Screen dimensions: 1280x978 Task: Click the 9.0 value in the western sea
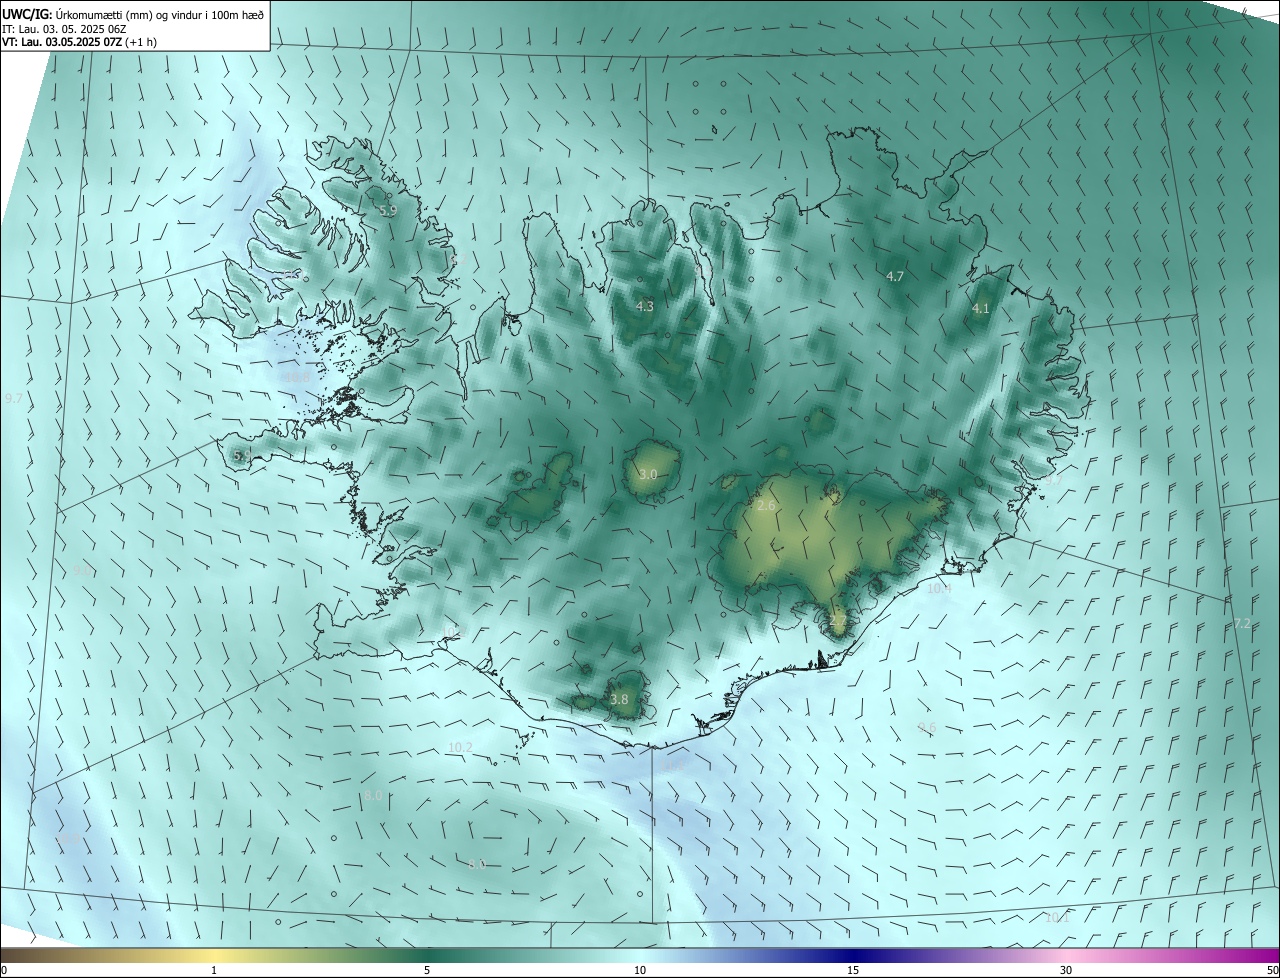pyautogui.click(x=82, y=569)
